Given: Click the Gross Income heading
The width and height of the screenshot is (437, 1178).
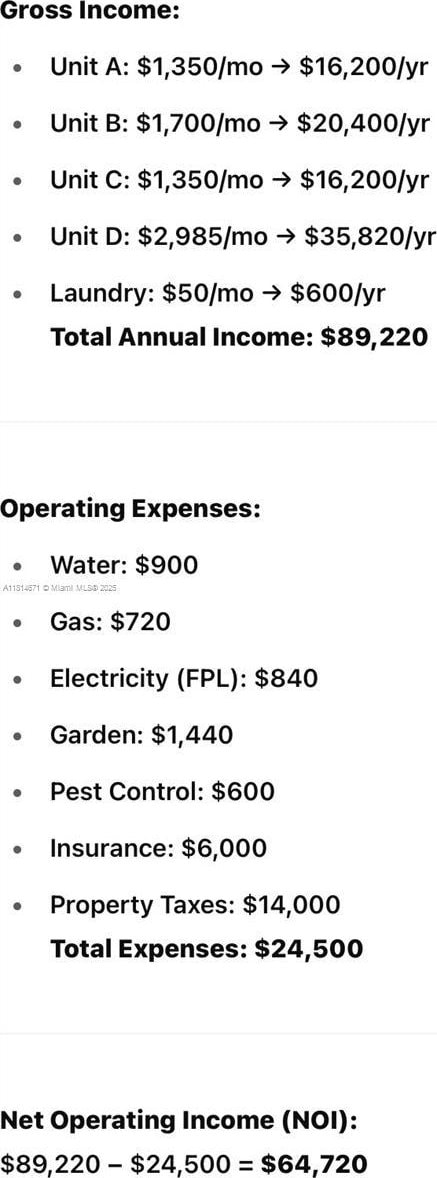Looking at the screenshot, I should coord(89,13).
